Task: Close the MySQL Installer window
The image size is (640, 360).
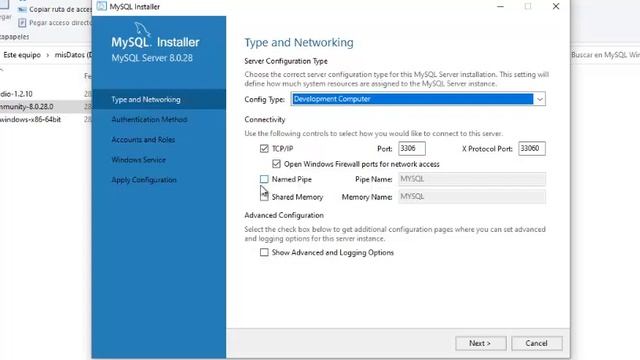Action: [x=556, y=7]
